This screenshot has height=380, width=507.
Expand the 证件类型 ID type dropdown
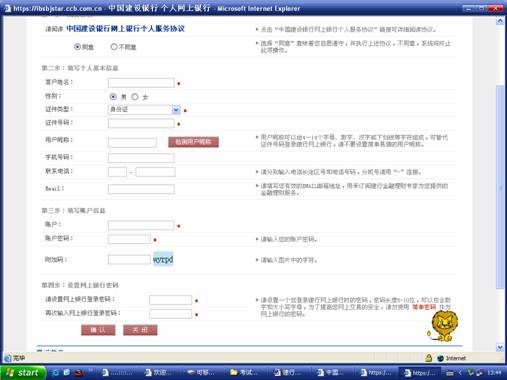[x=176, y=110]
